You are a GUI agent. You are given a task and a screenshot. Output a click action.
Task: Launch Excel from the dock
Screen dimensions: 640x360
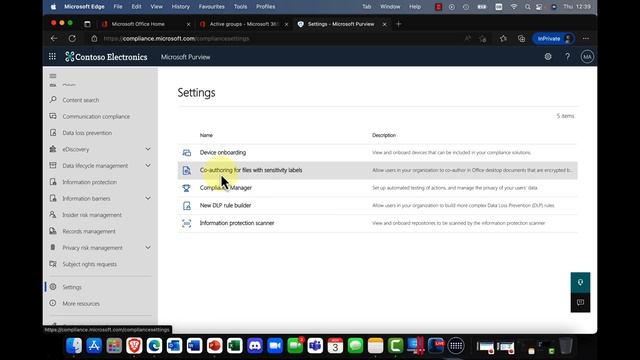(235, 346)
